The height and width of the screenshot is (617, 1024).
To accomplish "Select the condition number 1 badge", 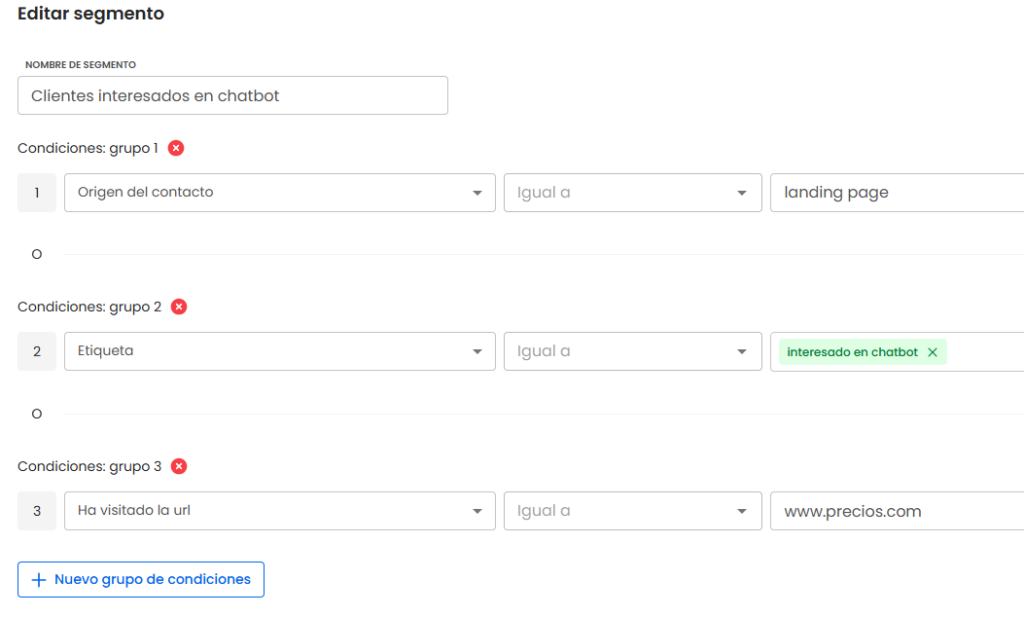I will pos(37,193).
